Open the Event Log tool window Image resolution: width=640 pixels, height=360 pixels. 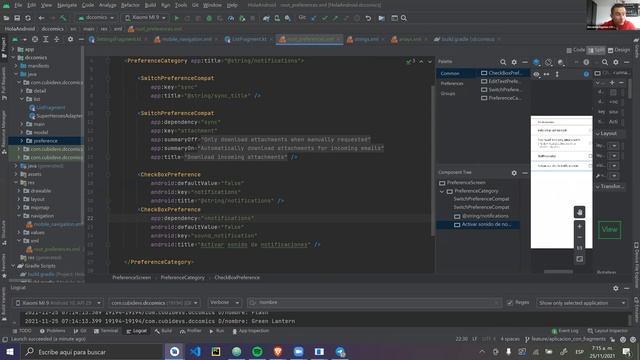click(x=565, y=331)
